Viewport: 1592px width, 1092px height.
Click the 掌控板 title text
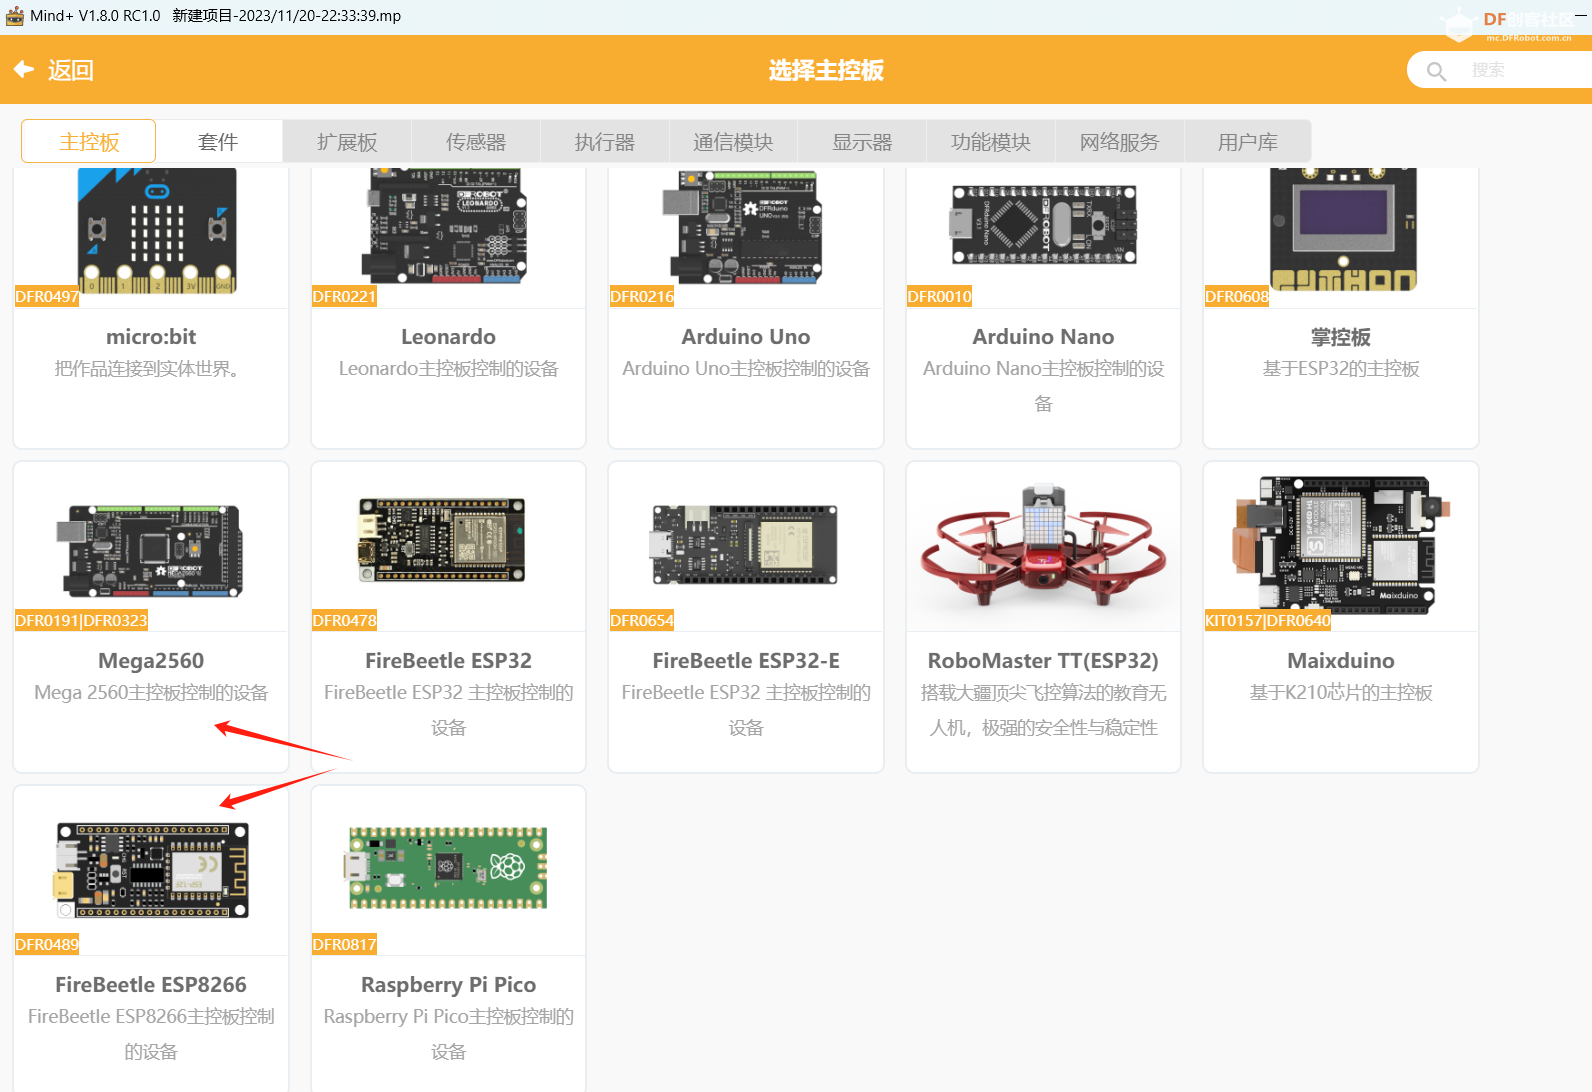(x=1341, y=337)
